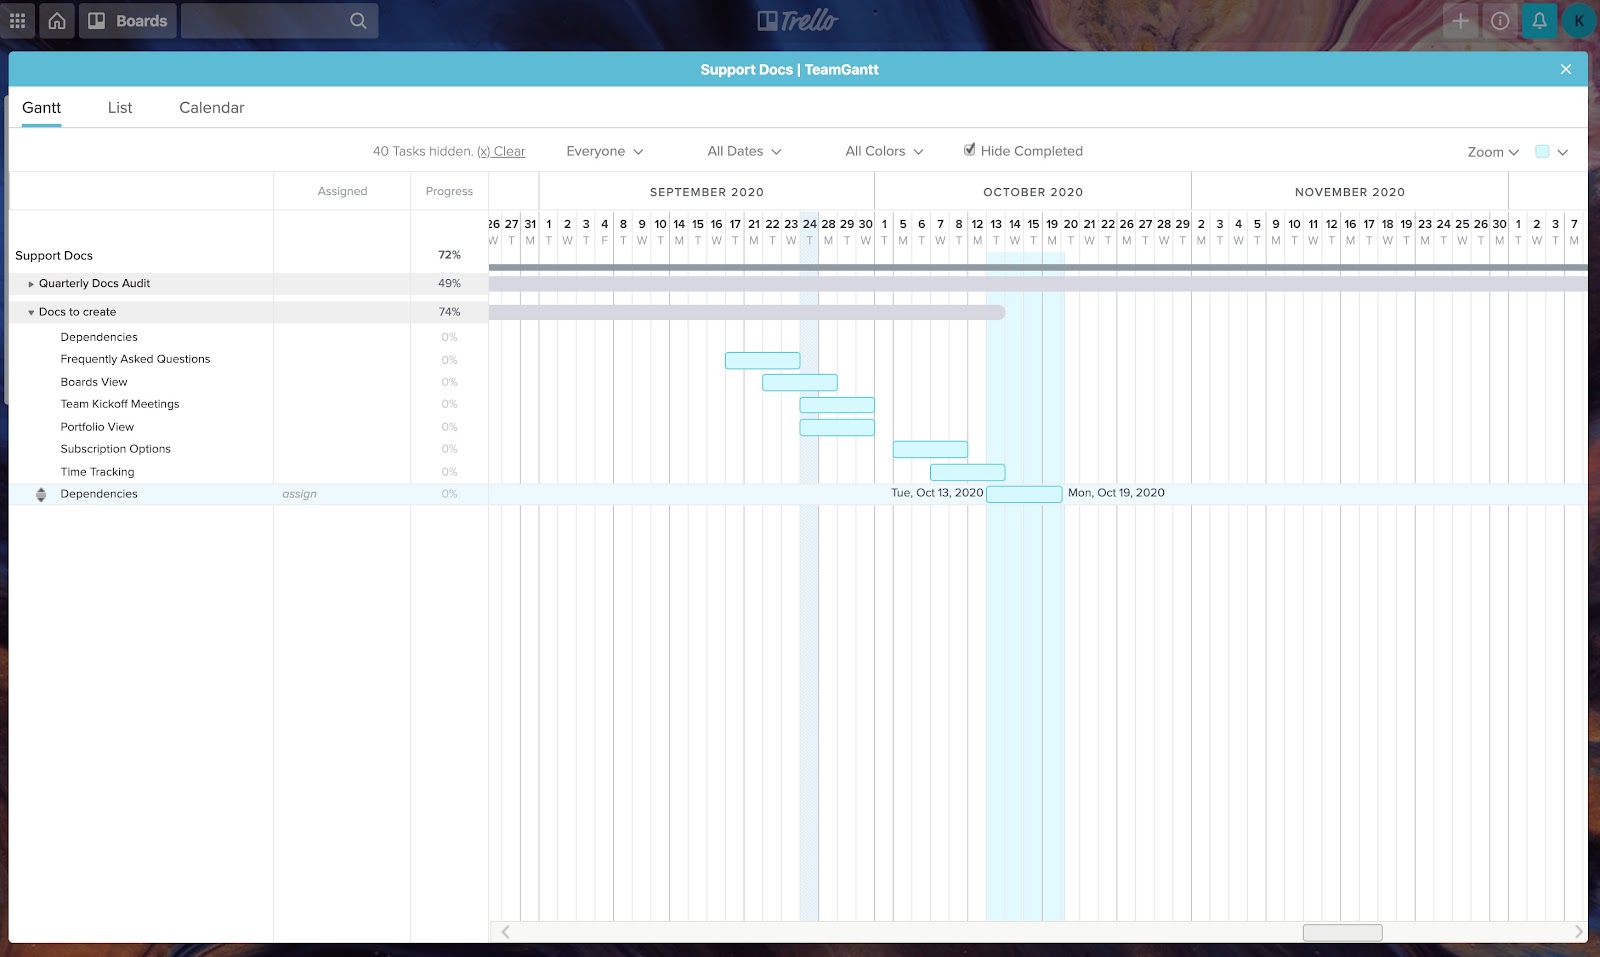Open the Zoom dropdown
1600x957 pixels.
pos(1493,152)
